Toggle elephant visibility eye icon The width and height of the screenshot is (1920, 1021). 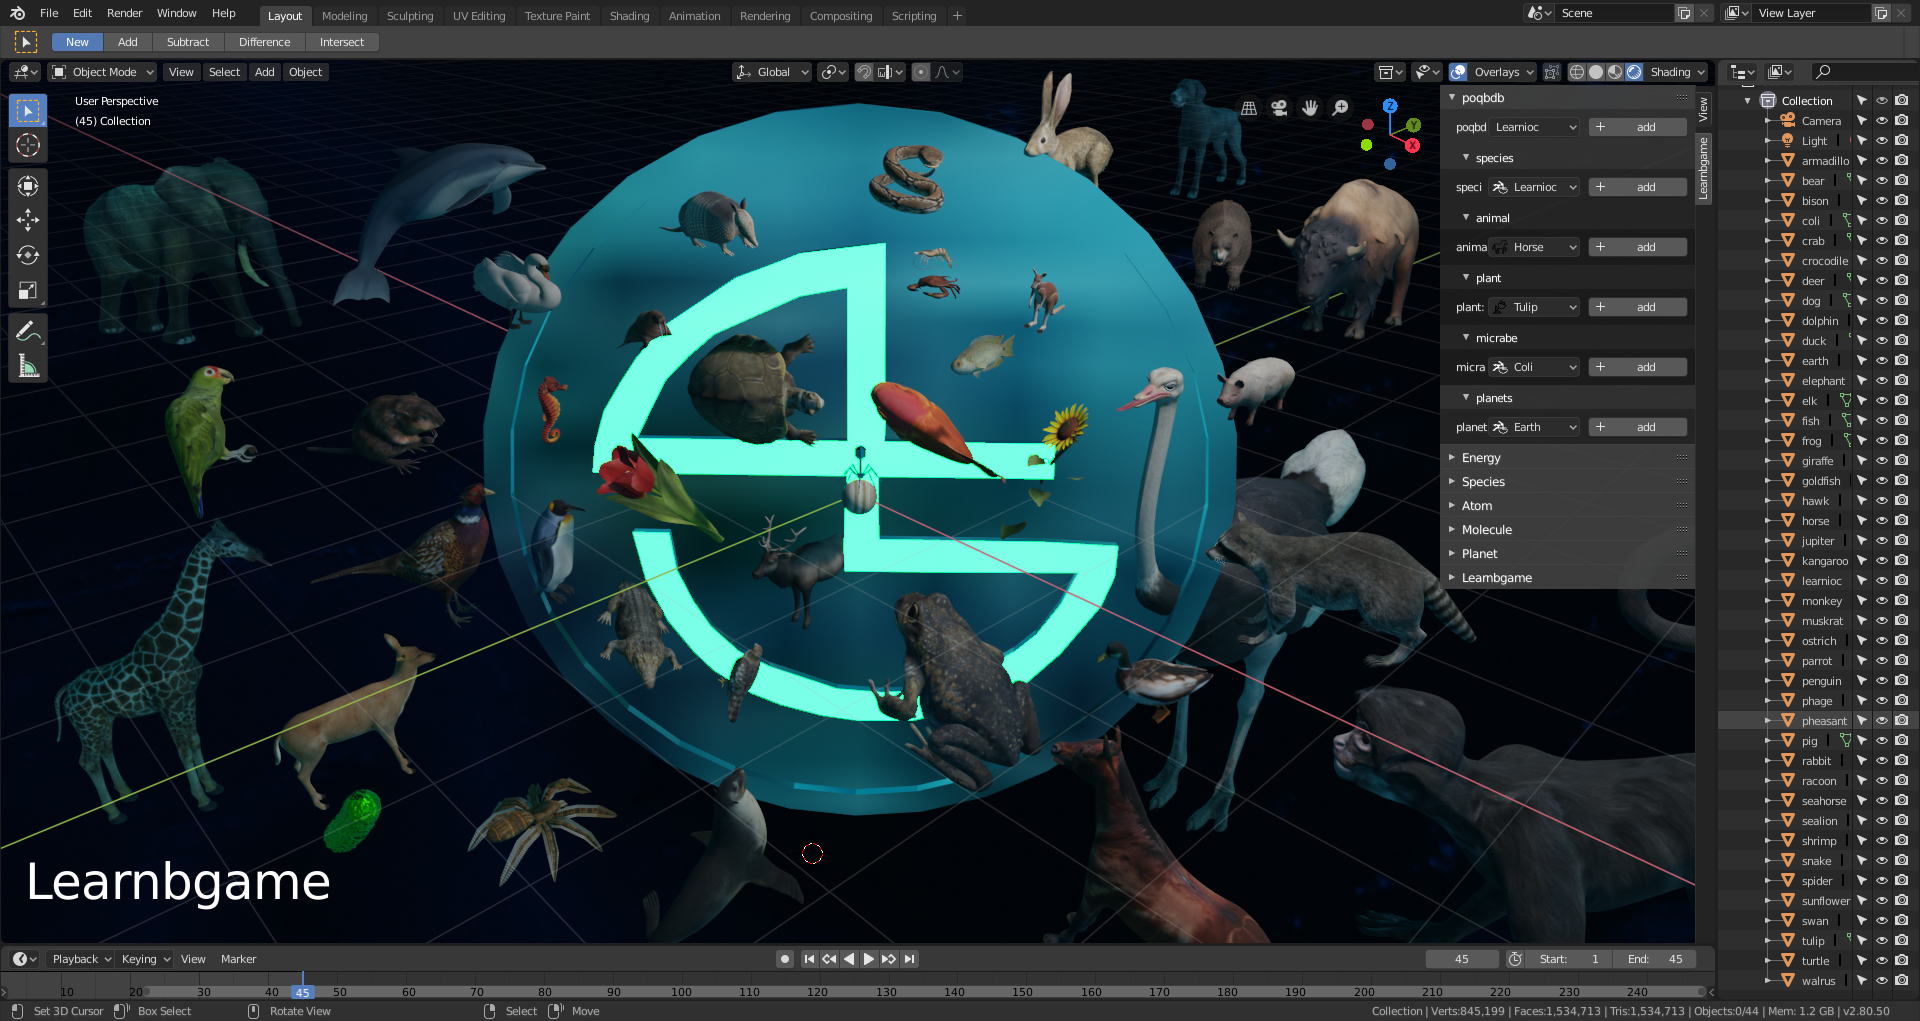[1881, 381]
